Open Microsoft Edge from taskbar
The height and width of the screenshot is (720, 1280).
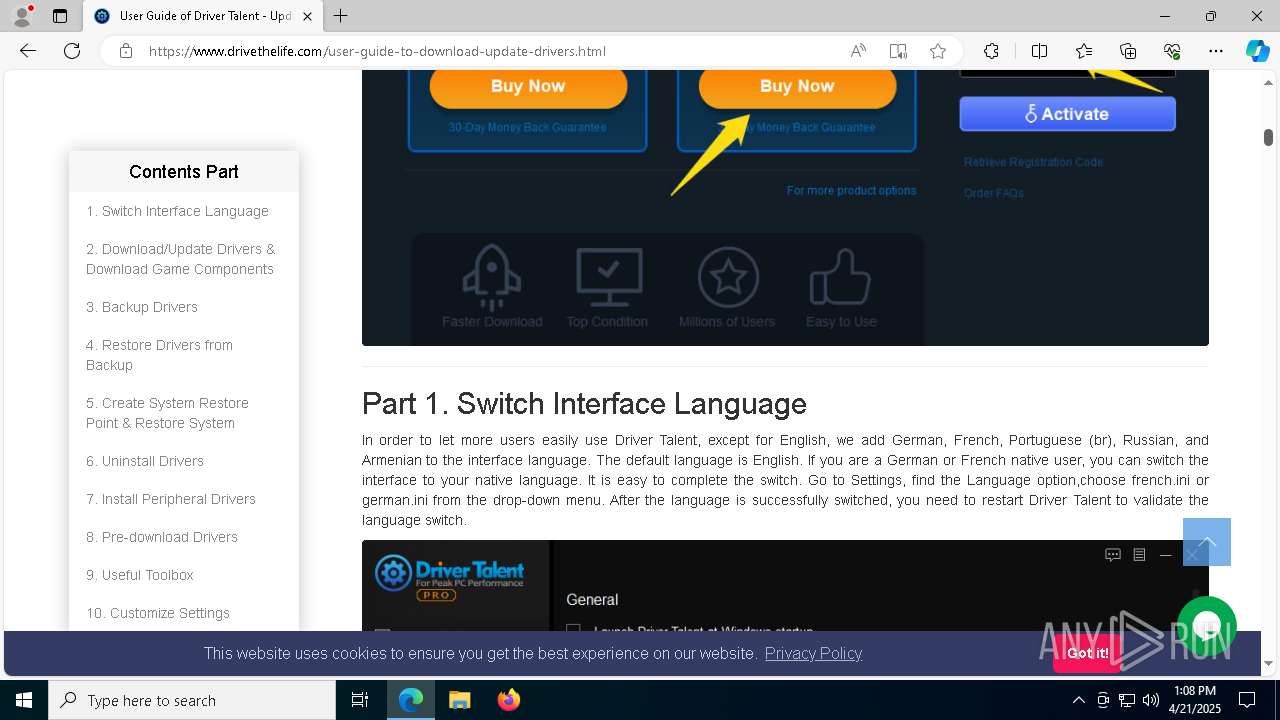[411, 700]
